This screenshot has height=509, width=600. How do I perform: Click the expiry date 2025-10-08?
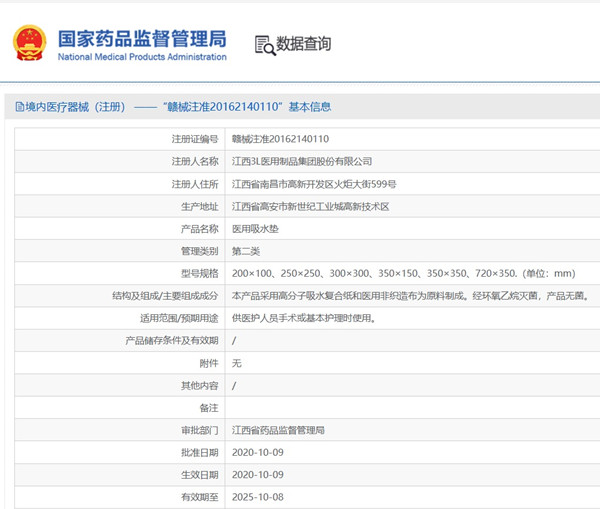click(258, 497)
